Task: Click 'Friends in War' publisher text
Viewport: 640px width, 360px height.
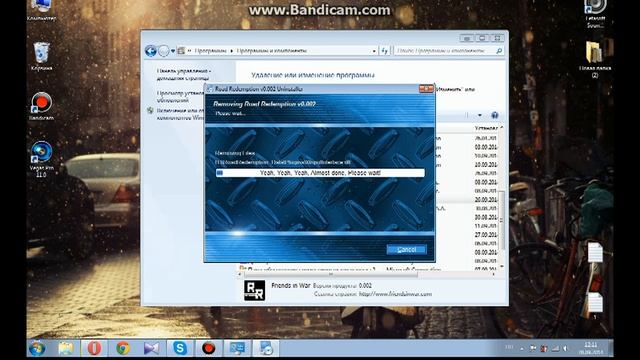Action: [x=291, y=285]
